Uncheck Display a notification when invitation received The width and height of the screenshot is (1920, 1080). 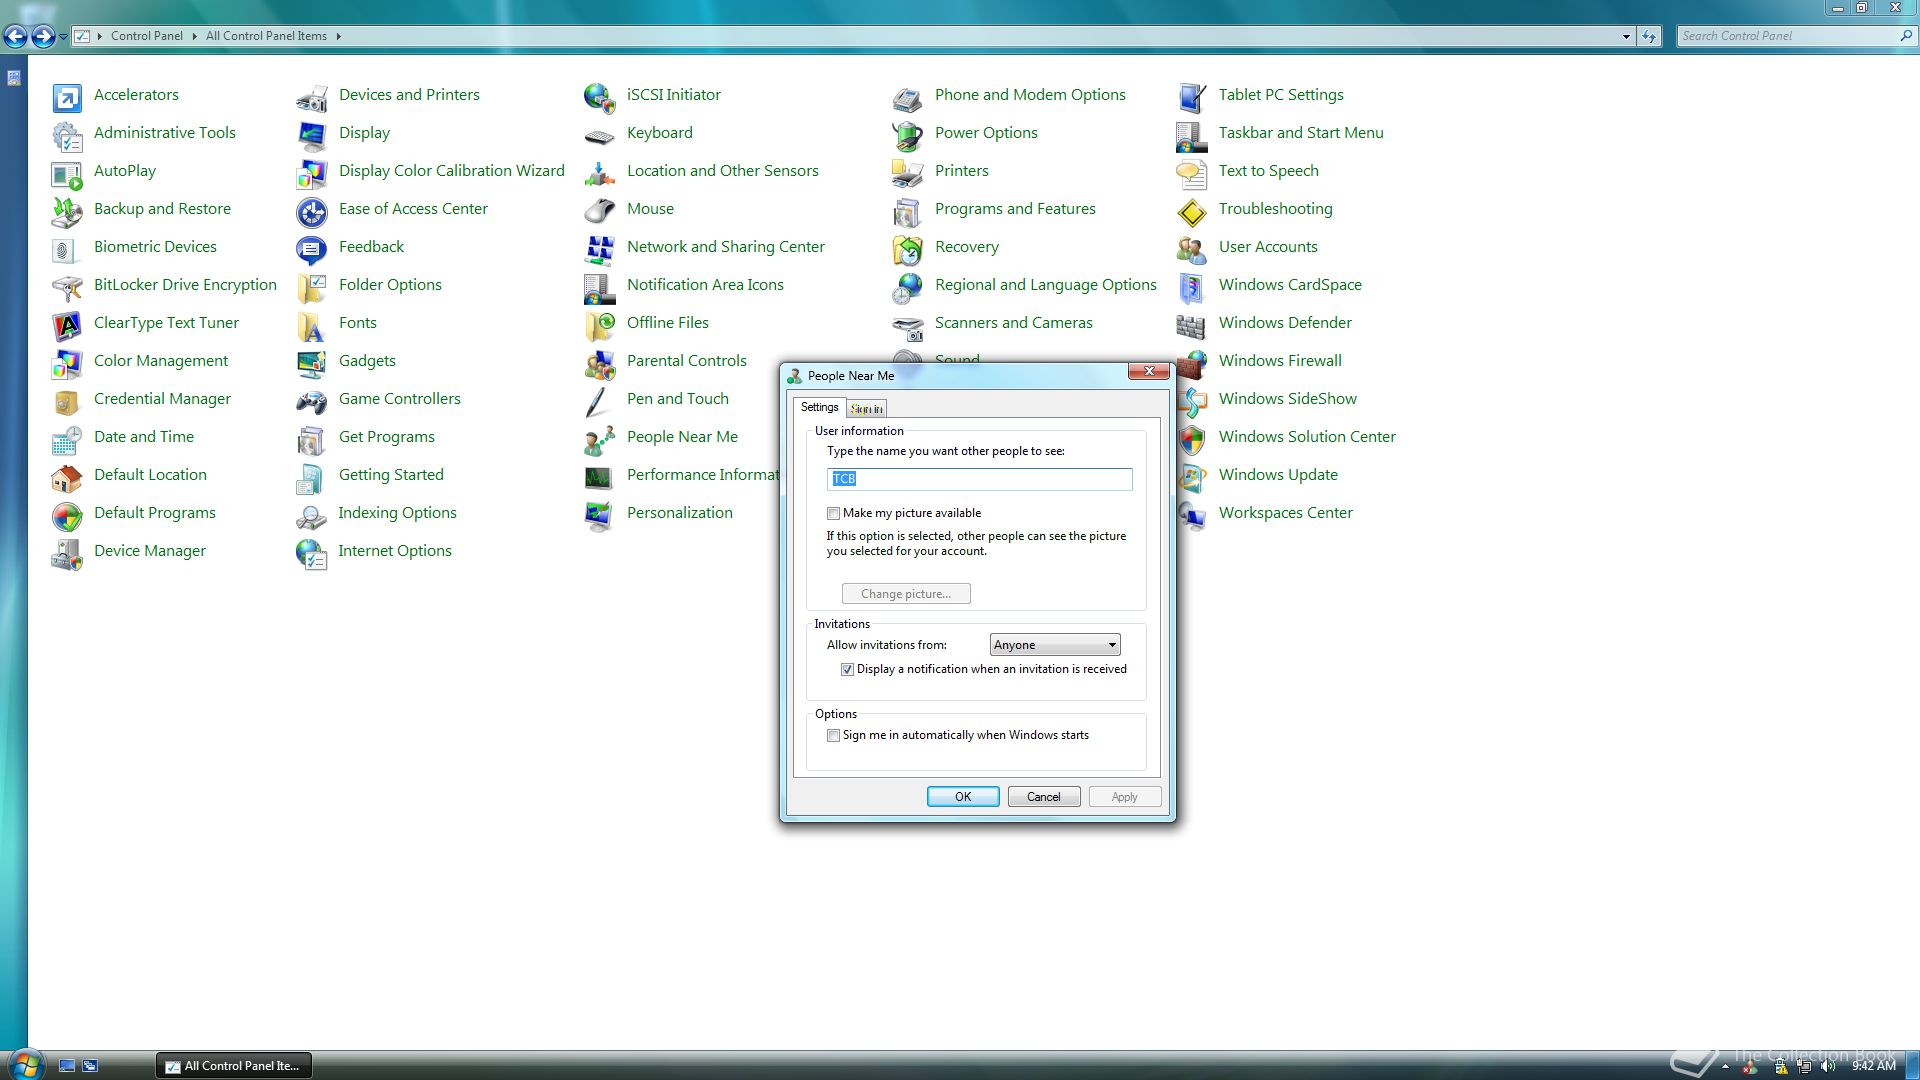pos(847,669)
